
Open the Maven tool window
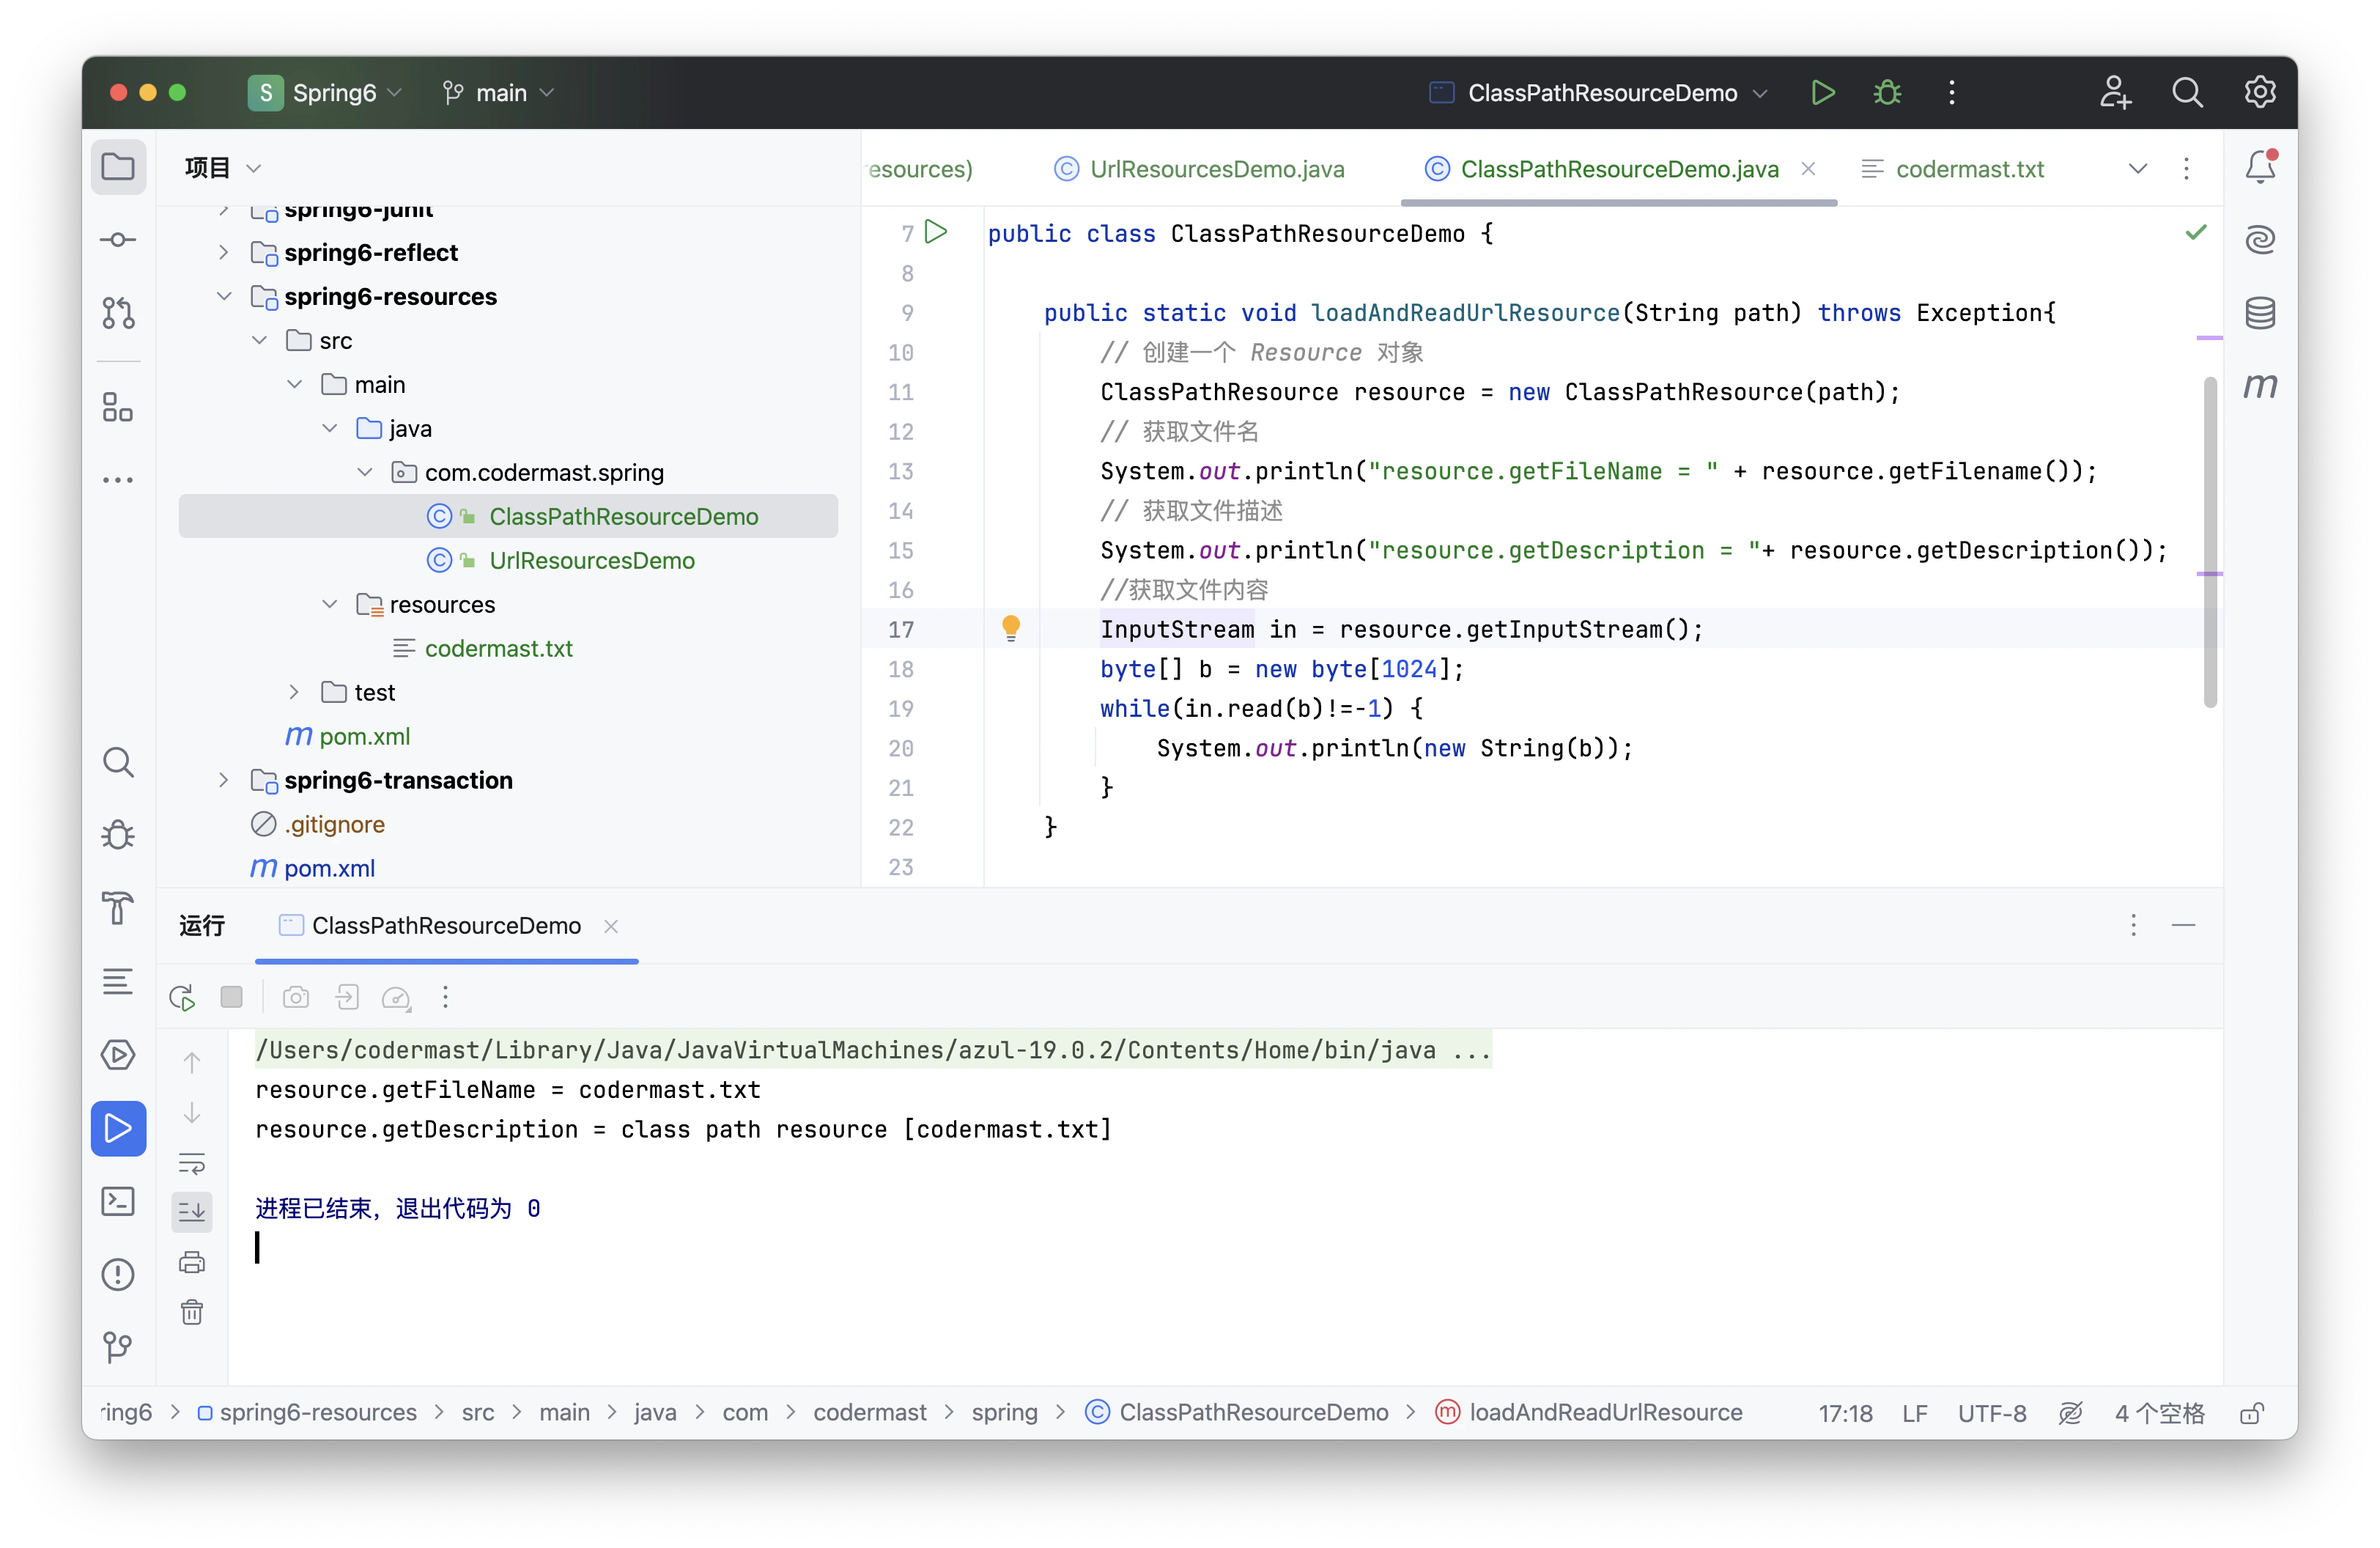[x=2260, y=386]
